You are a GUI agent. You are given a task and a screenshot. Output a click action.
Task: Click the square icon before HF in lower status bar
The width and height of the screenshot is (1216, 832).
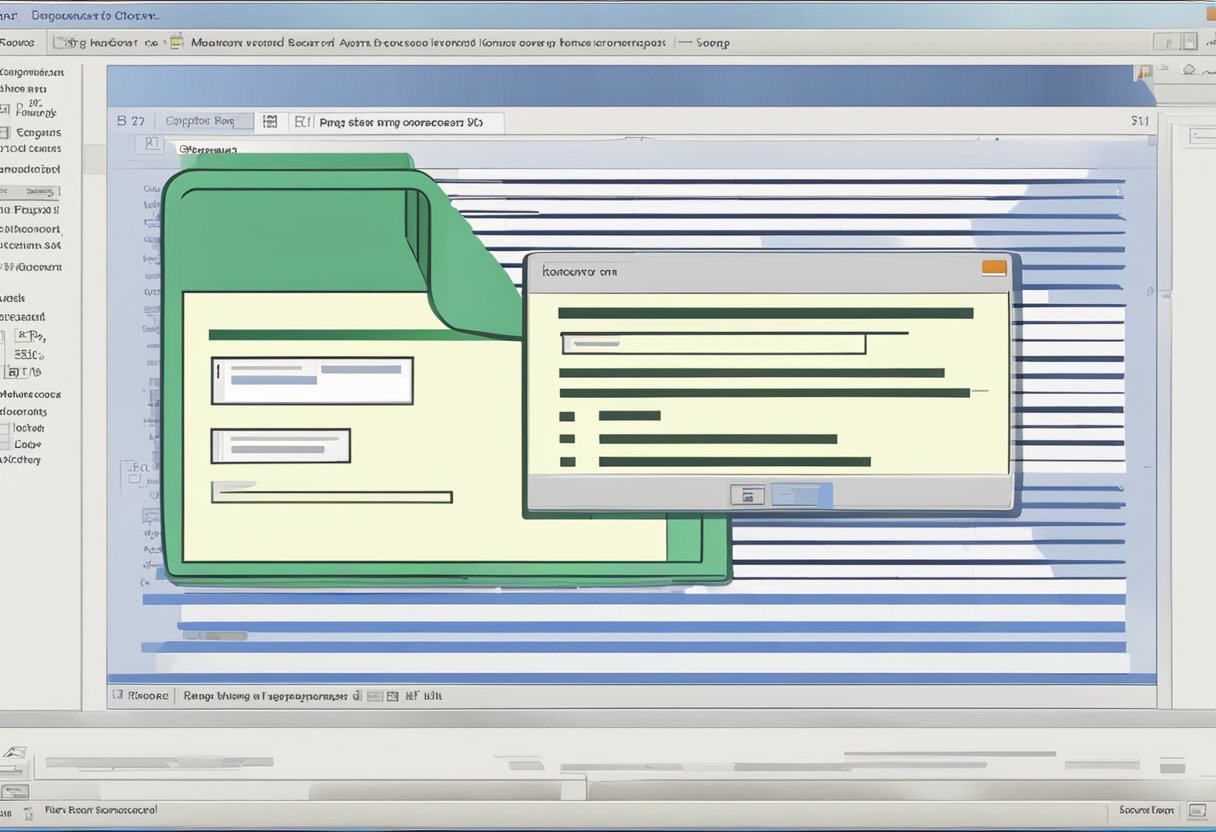392,695
